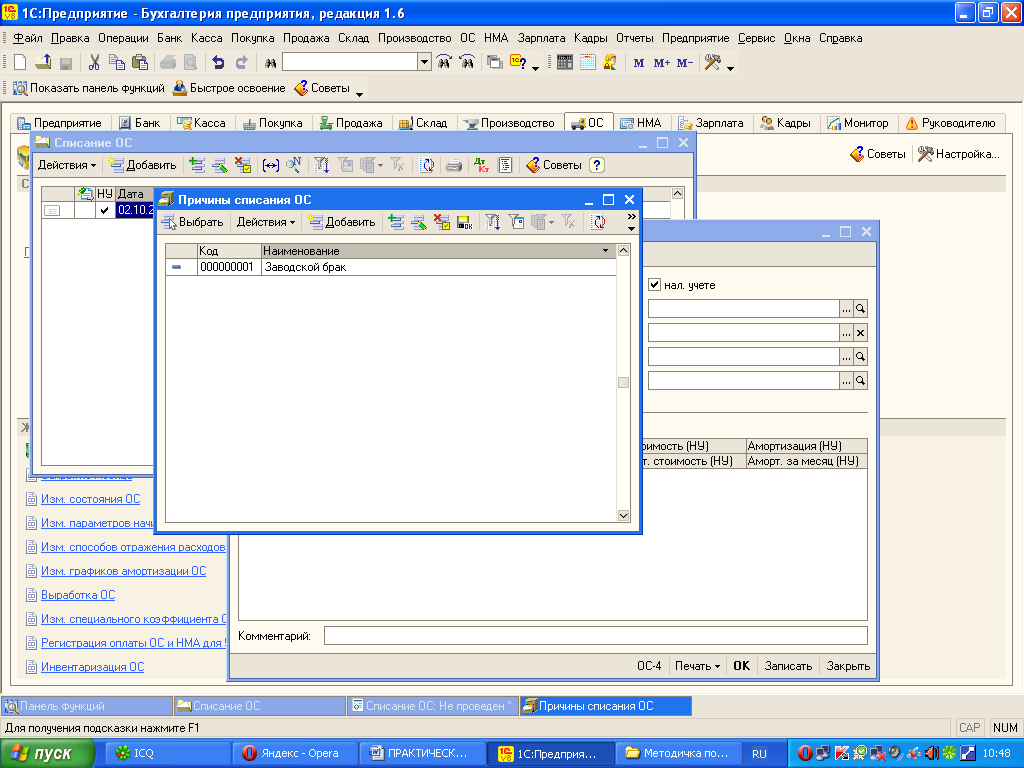Open the Изм. состояния ОС link
Screen dimensions: 1024x768
(x=91, y=499)
